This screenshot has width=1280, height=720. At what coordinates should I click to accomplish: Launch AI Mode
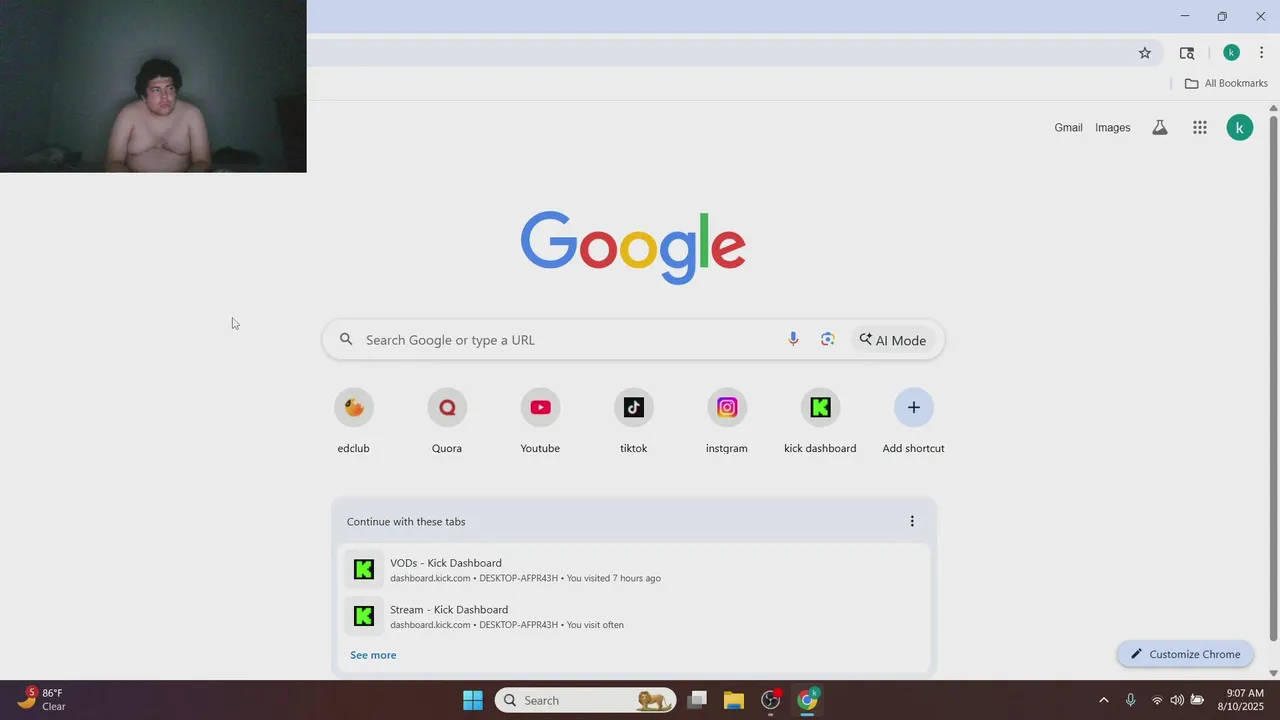point(893,340)
